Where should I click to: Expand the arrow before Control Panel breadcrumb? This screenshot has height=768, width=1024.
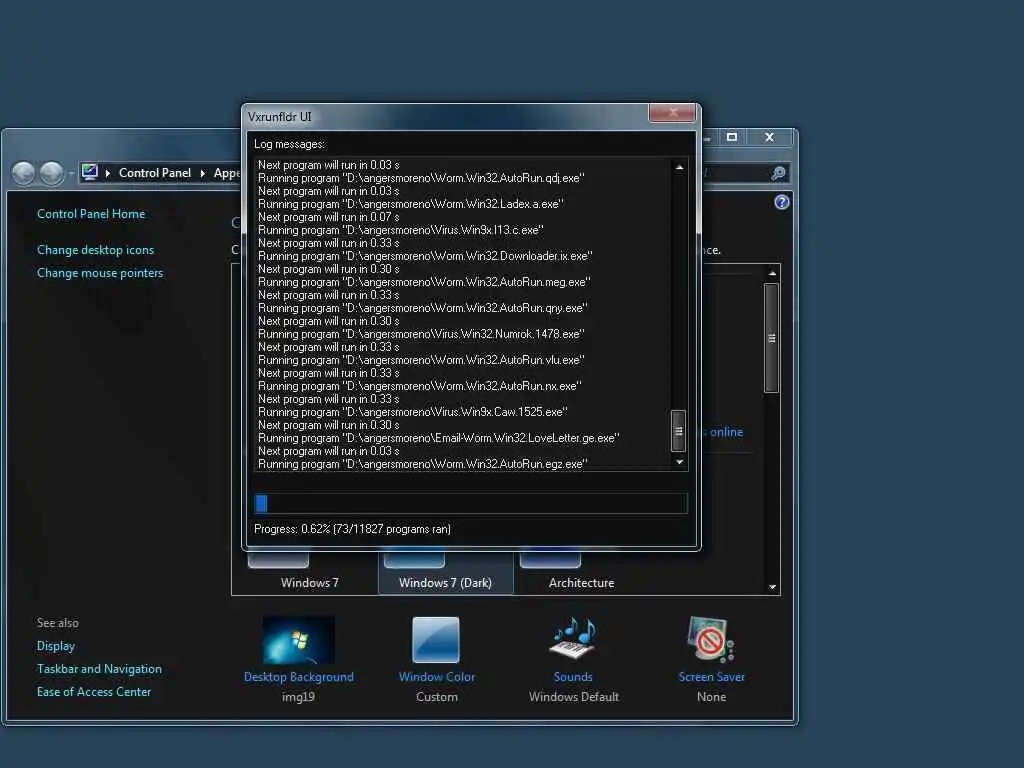pyautogui.click(x=108, y=173)
